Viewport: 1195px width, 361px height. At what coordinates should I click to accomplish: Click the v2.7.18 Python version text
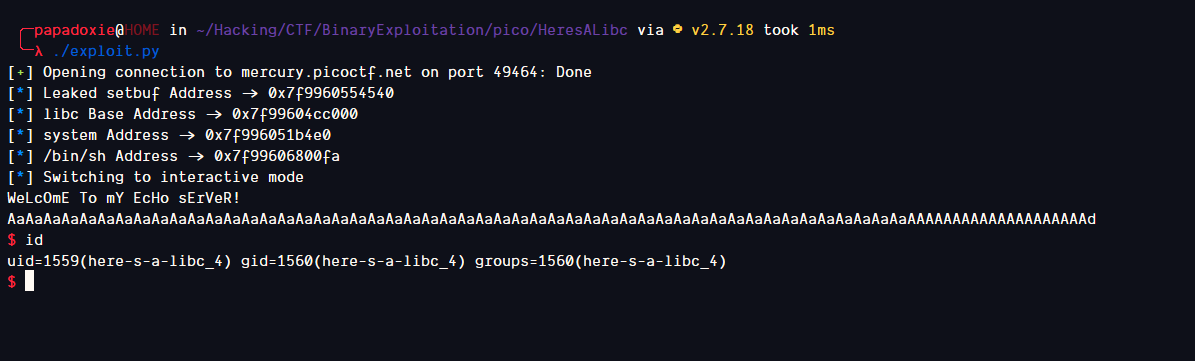pyautogui.click(x=722, y=30)
